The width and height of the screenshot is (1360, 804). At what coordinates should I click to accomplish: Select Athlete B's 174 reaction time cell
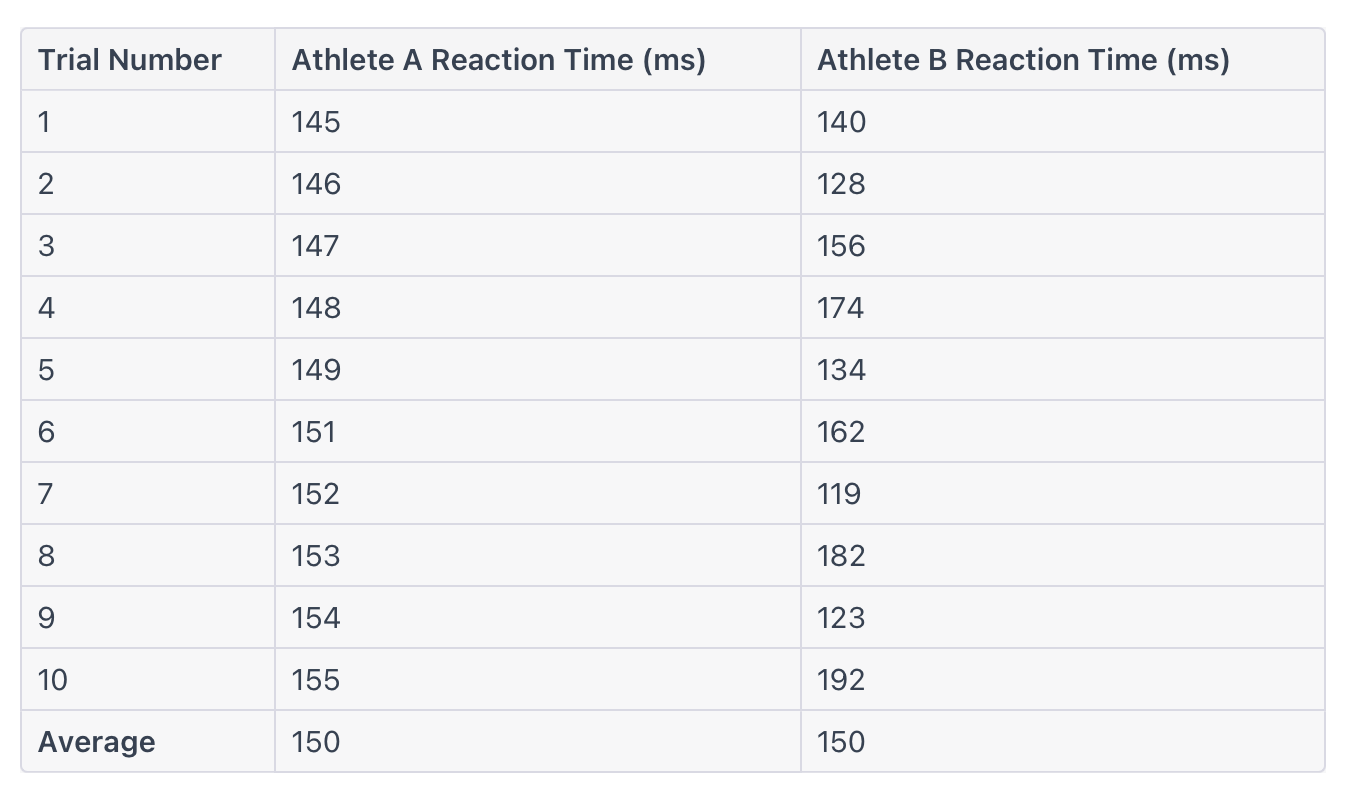coord(1063,308)
